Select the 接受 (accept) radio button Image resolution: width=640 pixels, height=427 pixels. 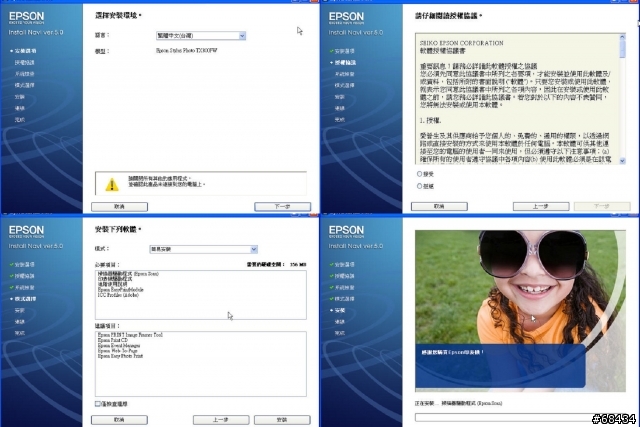(x=419, y=174)
